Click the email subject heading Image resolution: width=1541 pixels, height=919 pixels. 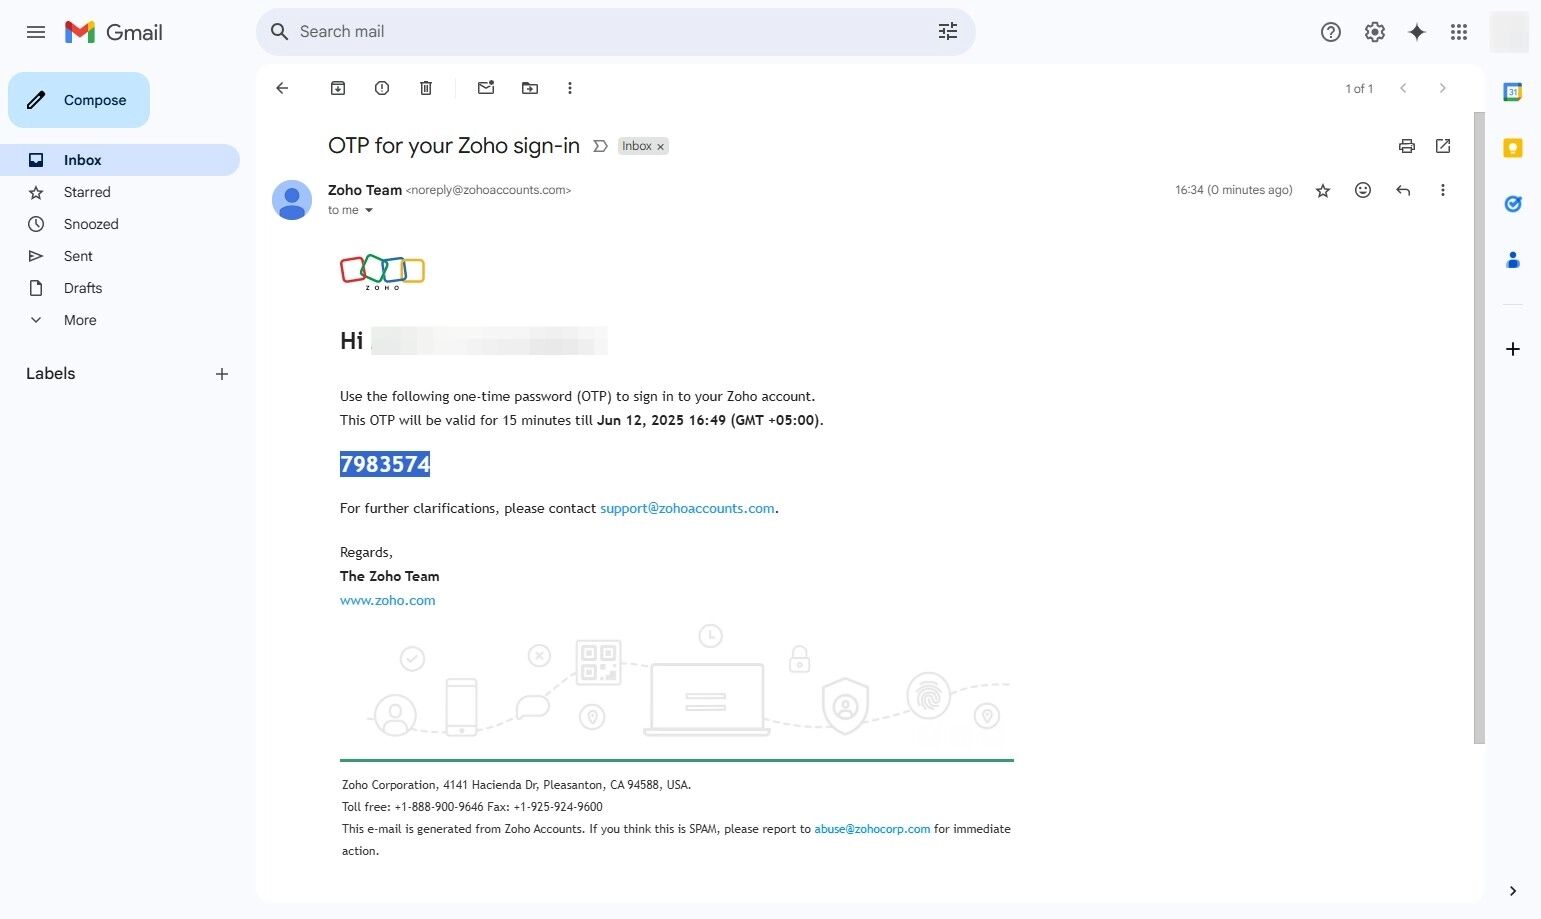point(454,146)
